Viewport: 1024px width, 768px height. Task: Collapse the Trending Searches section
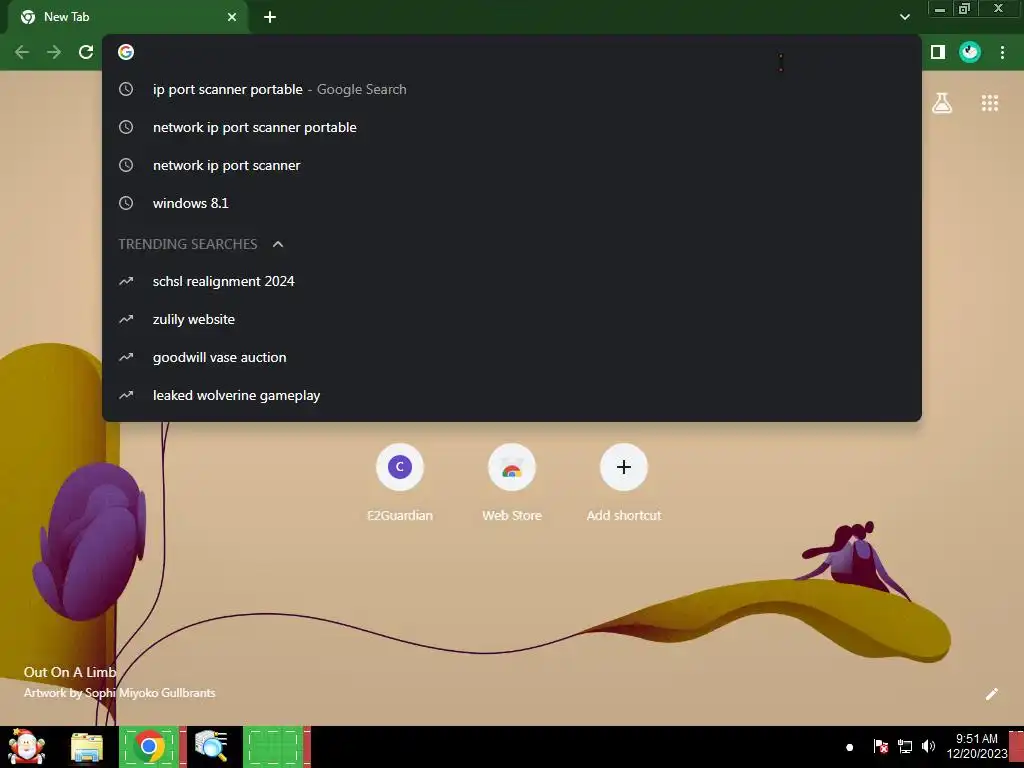[x=278, y=244]
